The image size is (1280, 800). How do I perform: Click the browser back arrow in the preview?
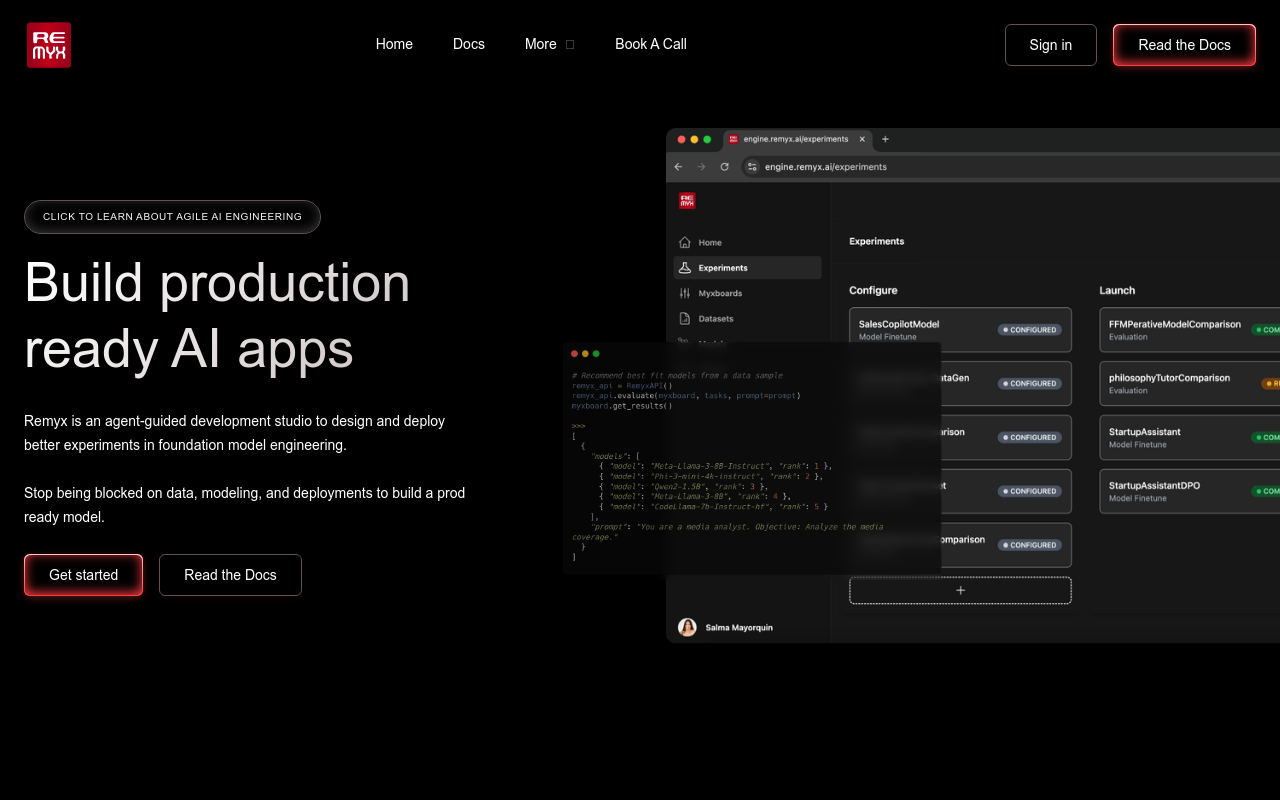(679, 167)
